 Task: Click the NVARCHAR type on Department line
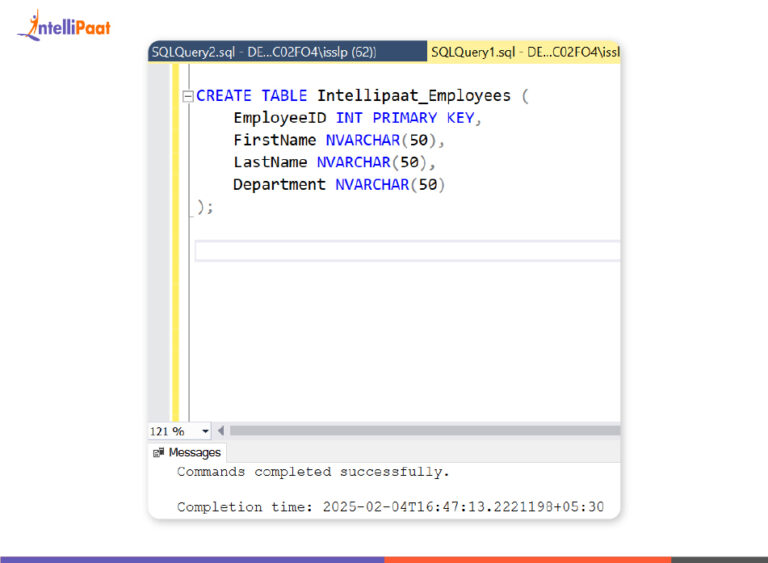click(372, 185)
